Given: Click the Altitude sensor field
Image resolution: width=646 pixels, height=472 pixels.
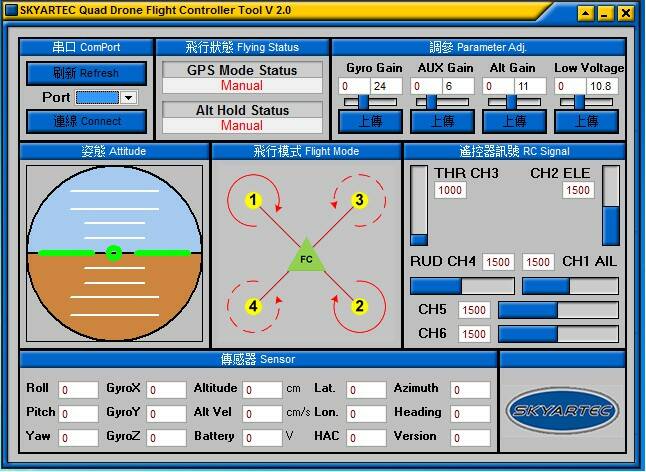Looking at the screenshot, I should [262, 390].
